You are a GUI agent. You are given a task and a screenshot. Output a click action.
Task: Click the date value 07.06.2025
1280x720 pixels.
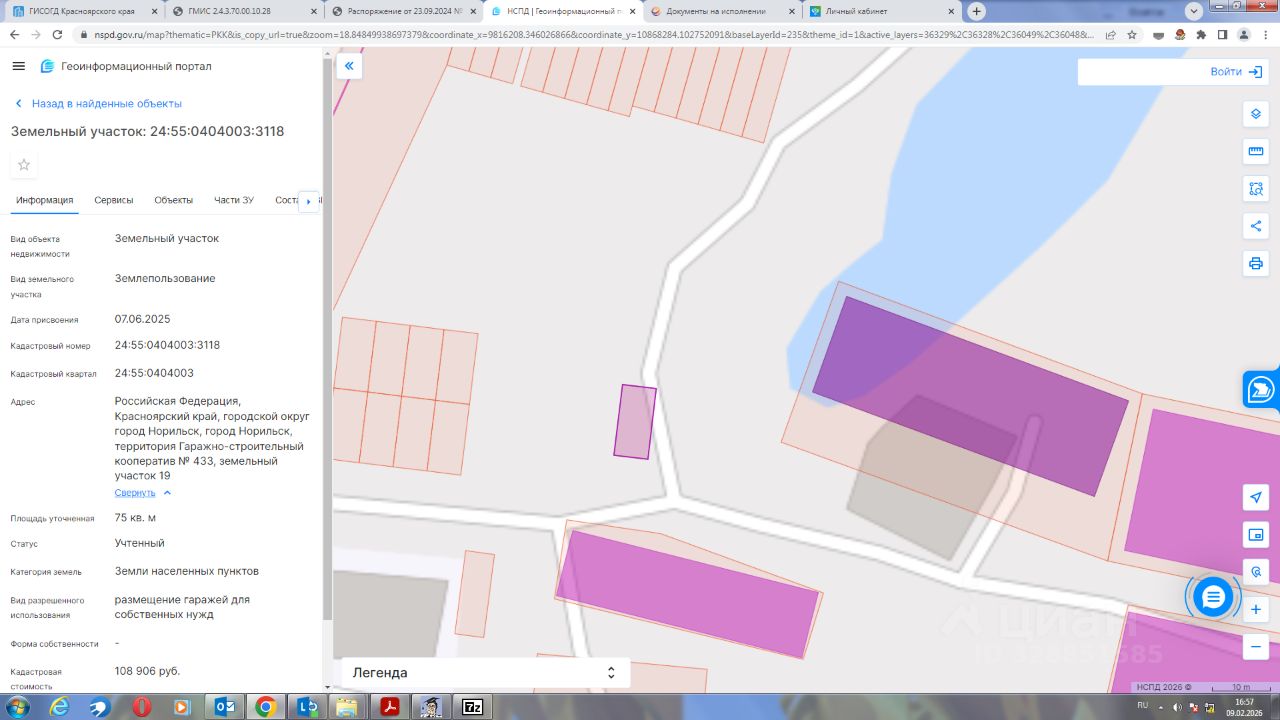(x=143, y=319)
